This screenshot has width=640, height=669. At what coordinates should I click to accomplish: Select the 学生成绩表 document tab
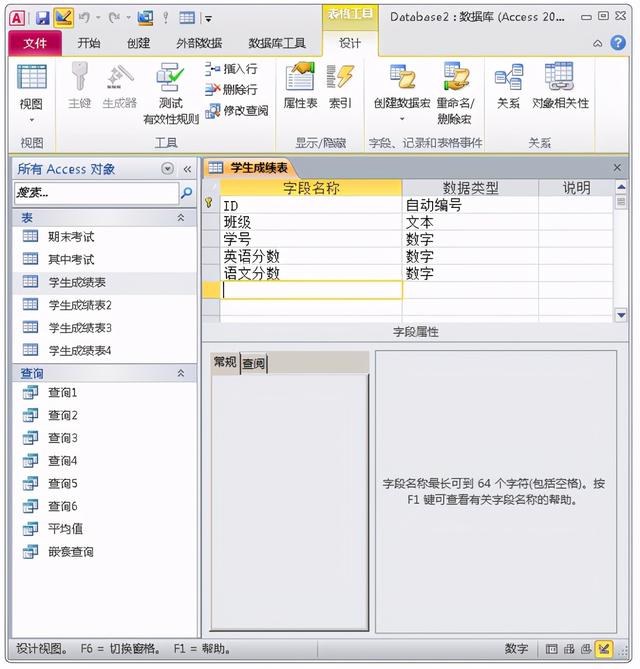pyautogui.click(x=250, y=168)
